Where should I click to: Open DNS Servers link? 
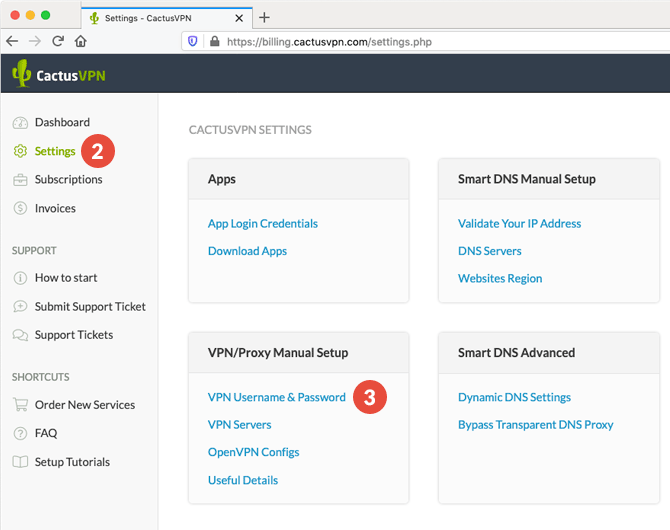click(x=490, y=251)
